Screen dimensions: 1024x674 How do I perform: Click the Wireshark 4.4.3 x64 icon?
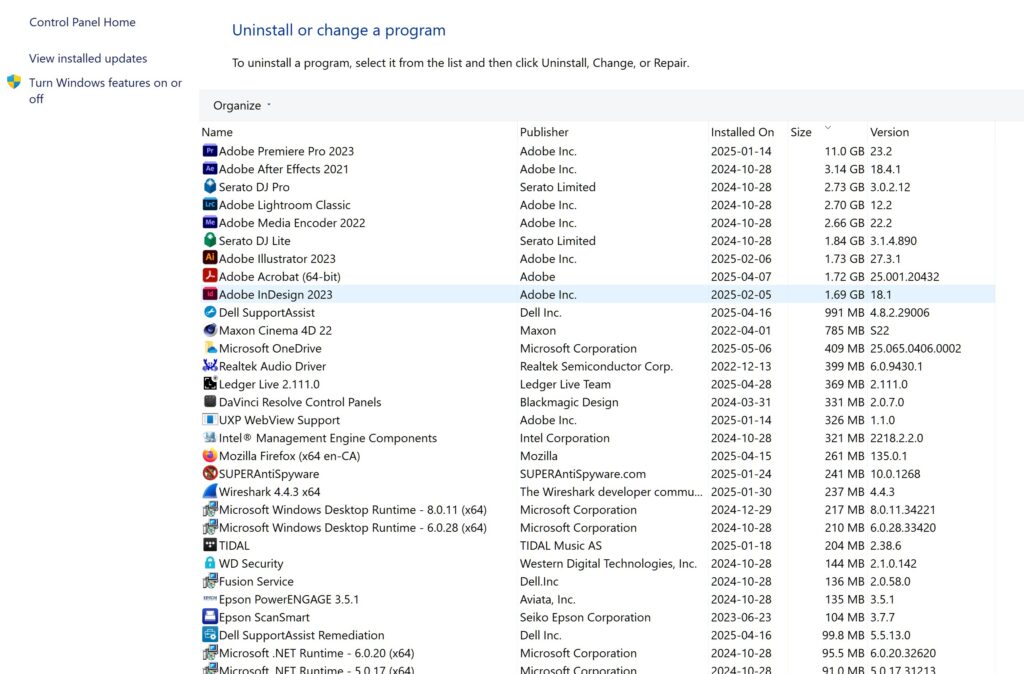pyautogui.click(x=210, y=491)
